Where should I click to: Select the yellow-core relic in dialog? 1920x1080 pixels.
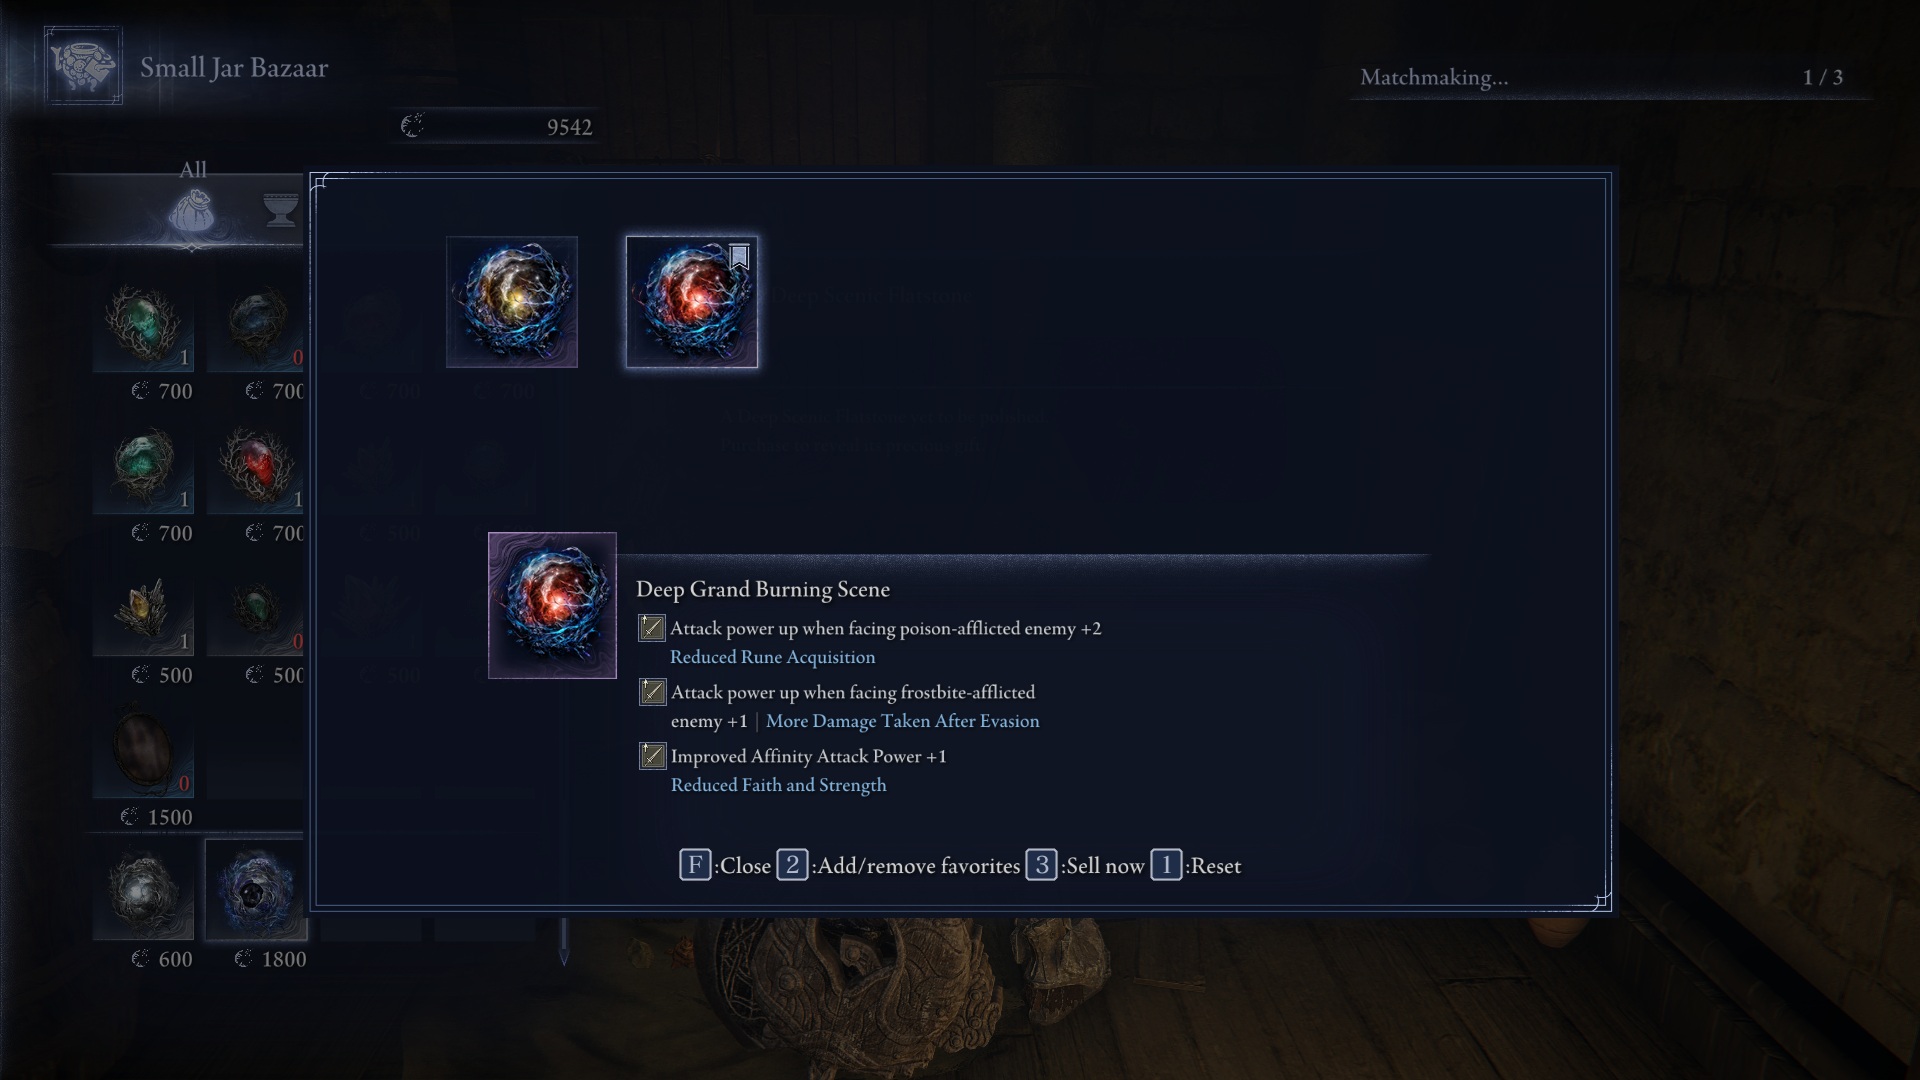[512, 302]
